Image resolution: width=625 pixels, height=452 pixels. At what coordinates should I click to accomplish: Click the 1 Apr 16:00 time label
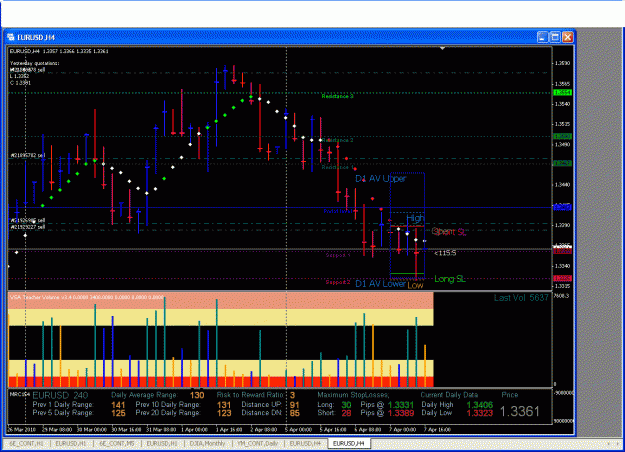tap(229, 430)
